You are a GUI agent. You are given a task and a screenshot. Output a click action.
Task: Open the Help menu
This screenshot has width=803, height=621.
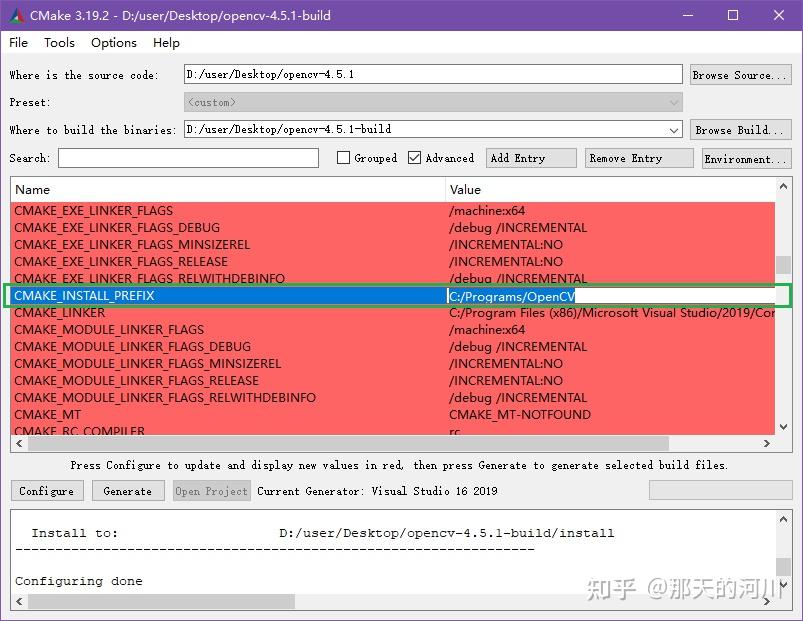coord(166,43)
